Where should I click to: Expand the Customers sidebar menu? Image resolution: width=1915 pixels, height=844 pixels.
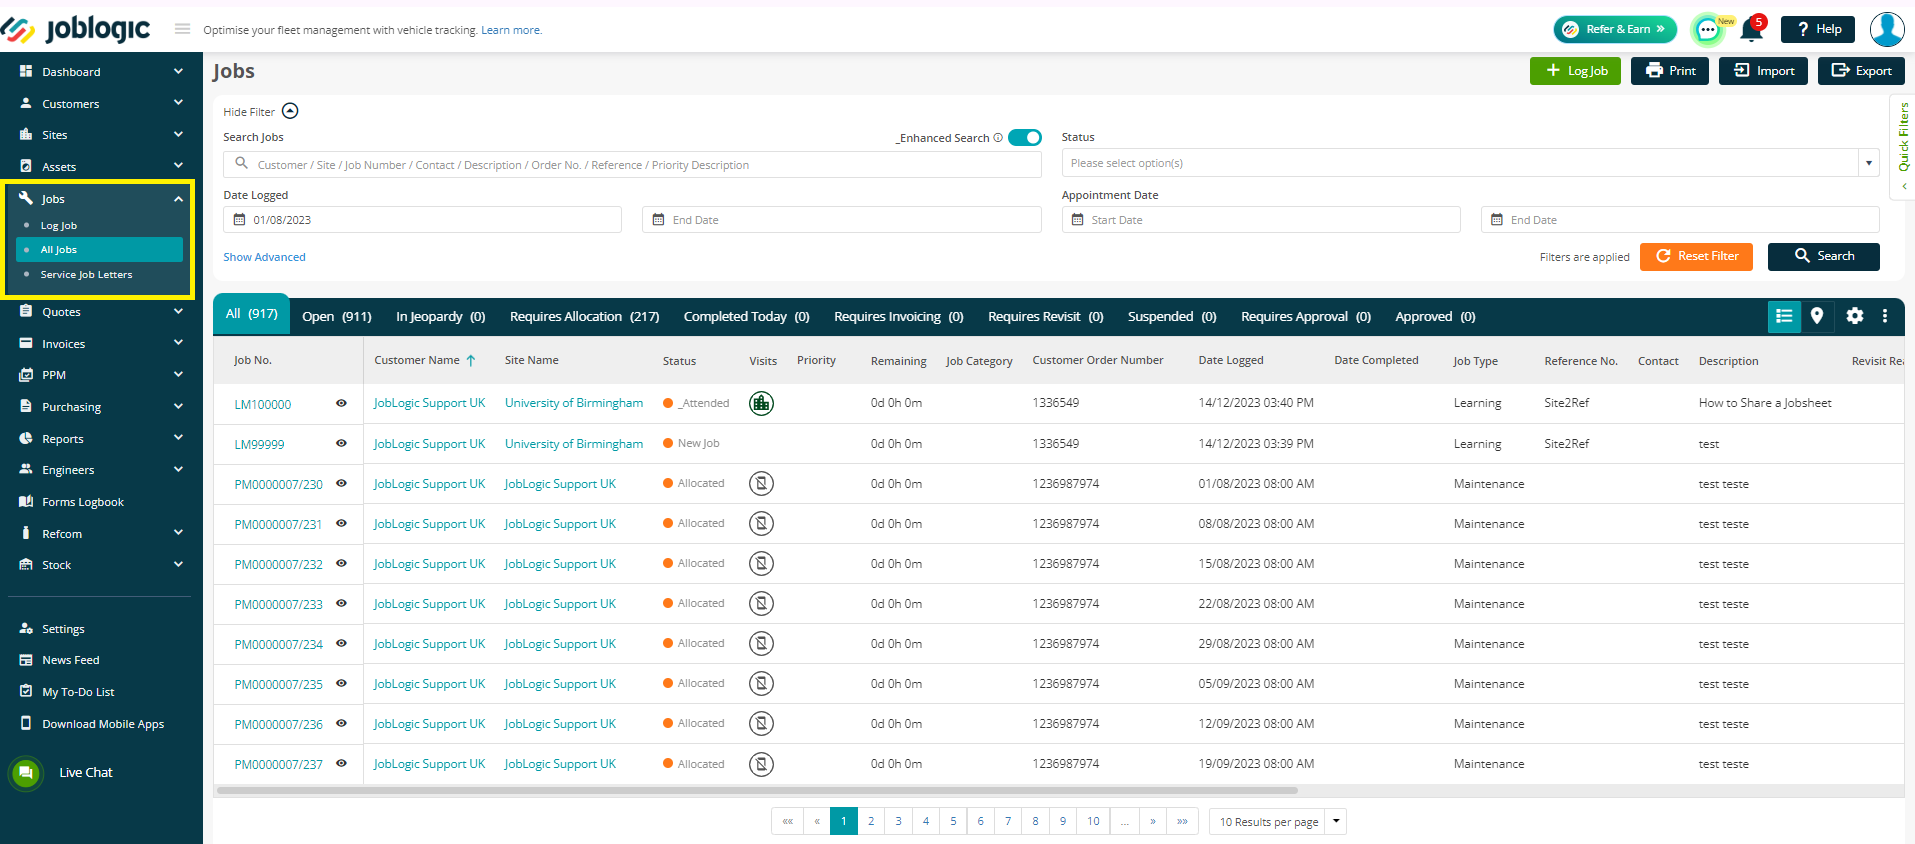178,103
